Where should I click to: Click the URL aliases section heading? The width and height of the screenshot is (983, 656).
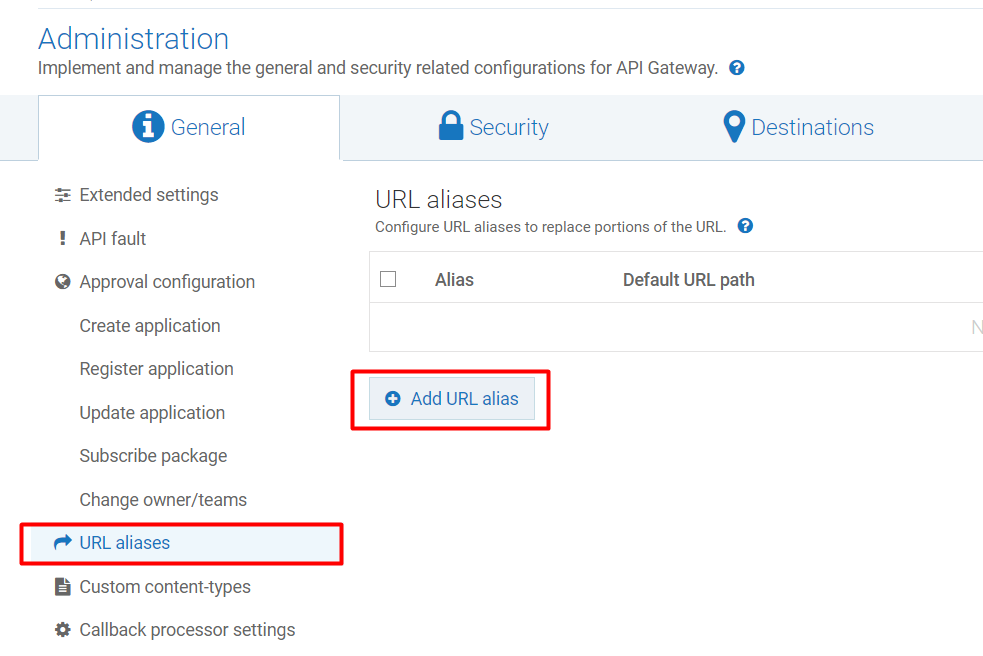pos(438,199)
